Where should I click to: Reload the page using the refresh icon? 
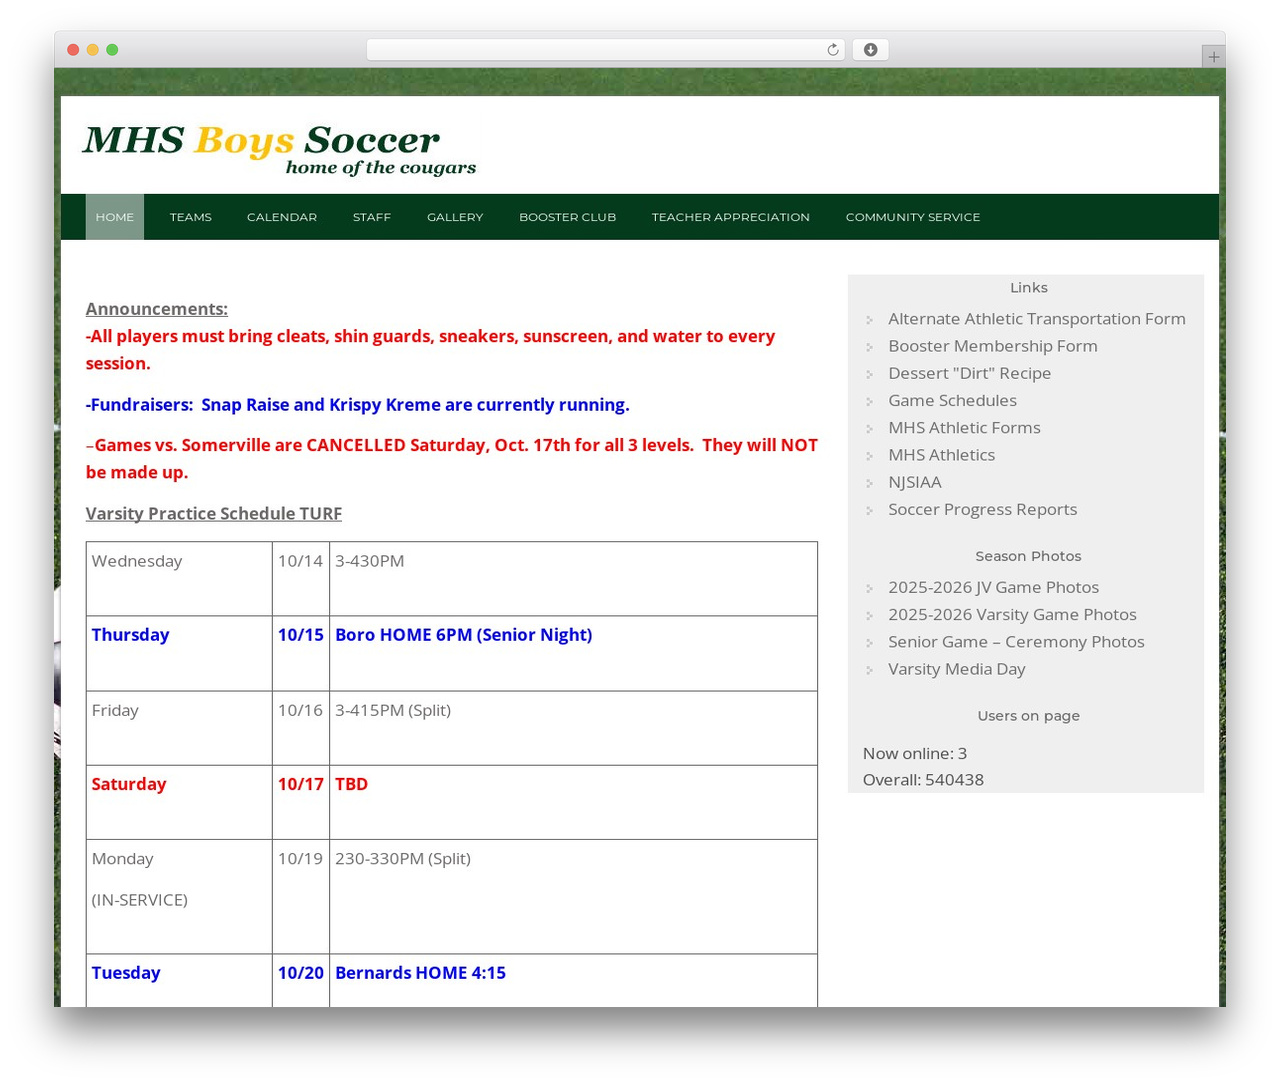pyautogui.click(x=832, y=50)
